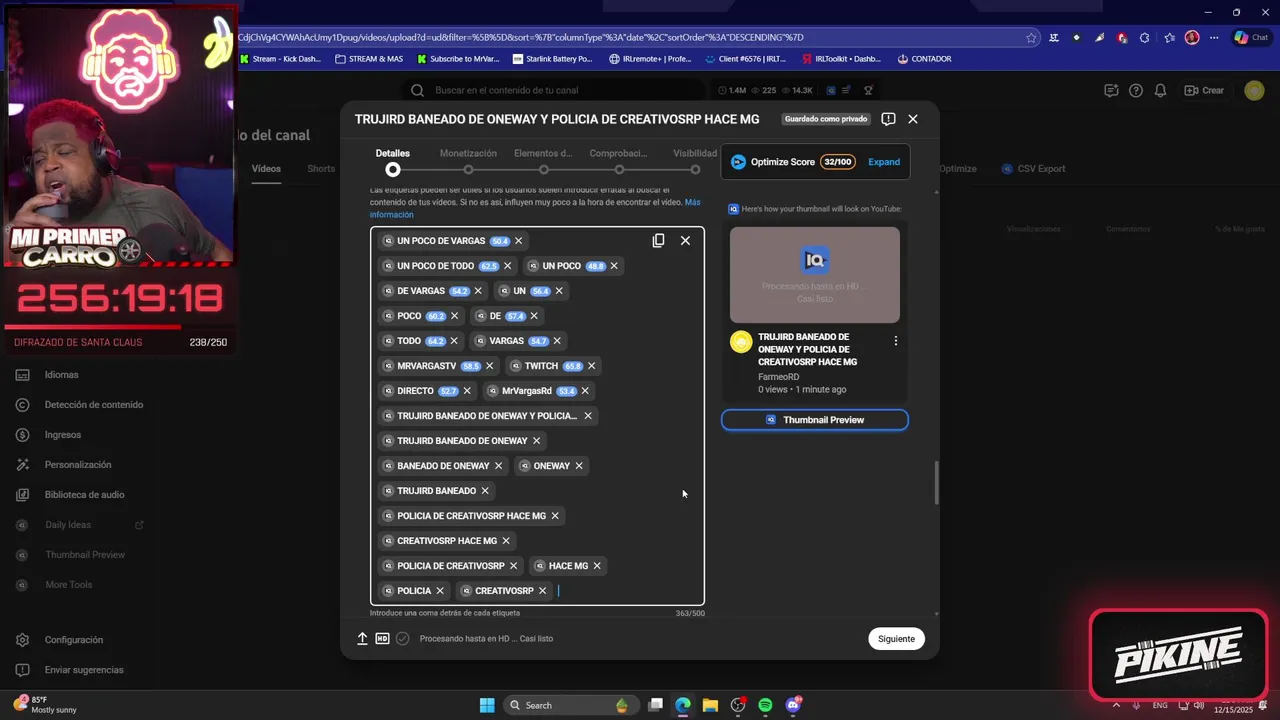
Task: Remove the 'HACE MG' tag
Action: pos(597,566)
